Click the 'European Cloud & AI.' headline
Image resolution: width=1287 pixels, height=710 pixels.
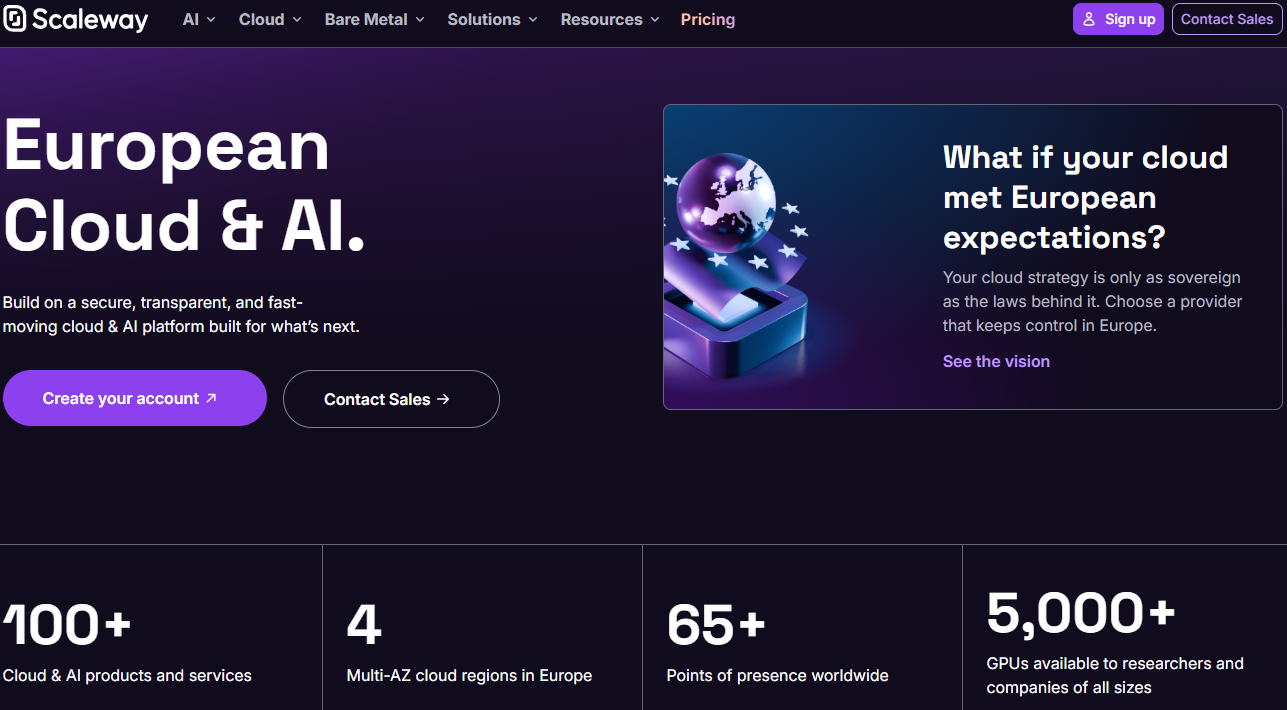tap(185, 185)
